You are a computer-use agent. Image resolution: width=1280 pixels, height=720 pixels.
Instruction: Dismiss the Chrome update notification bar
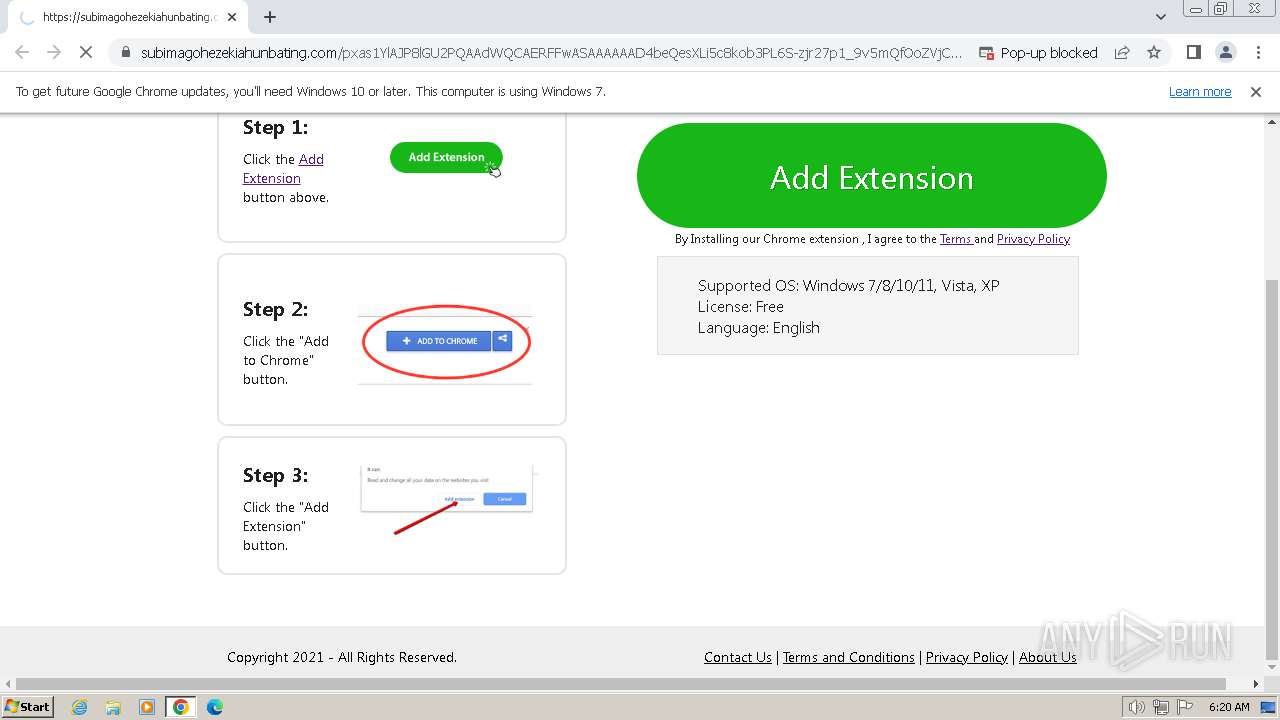point(1256,91)
